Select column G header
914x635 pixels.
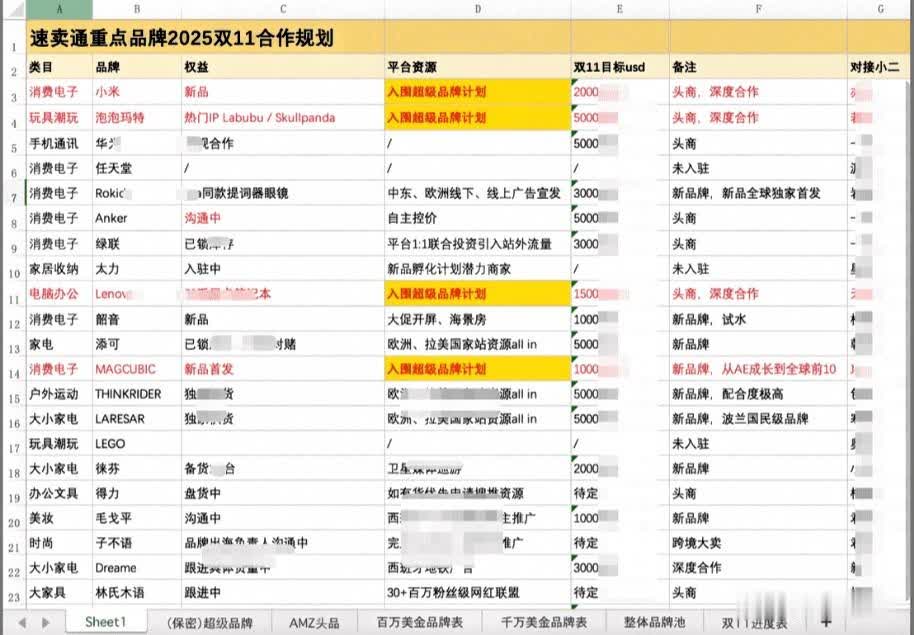tap(880, 9)
